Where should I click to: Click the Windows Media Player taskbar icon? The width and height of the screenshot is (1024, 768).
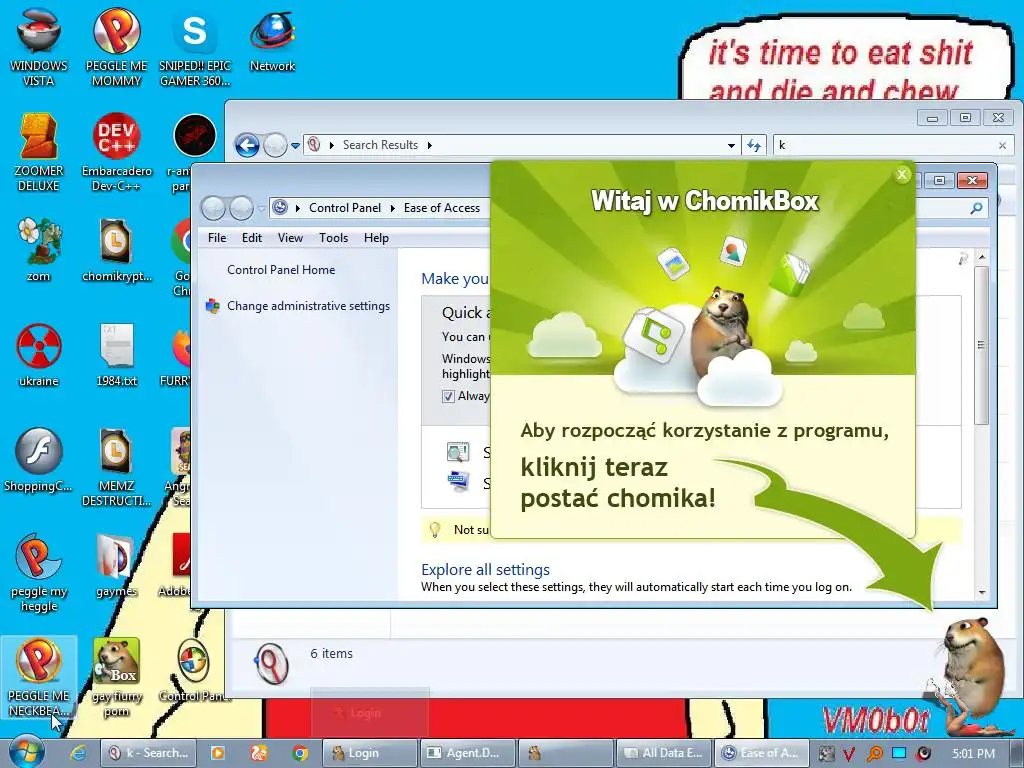[x=217, y=753]
